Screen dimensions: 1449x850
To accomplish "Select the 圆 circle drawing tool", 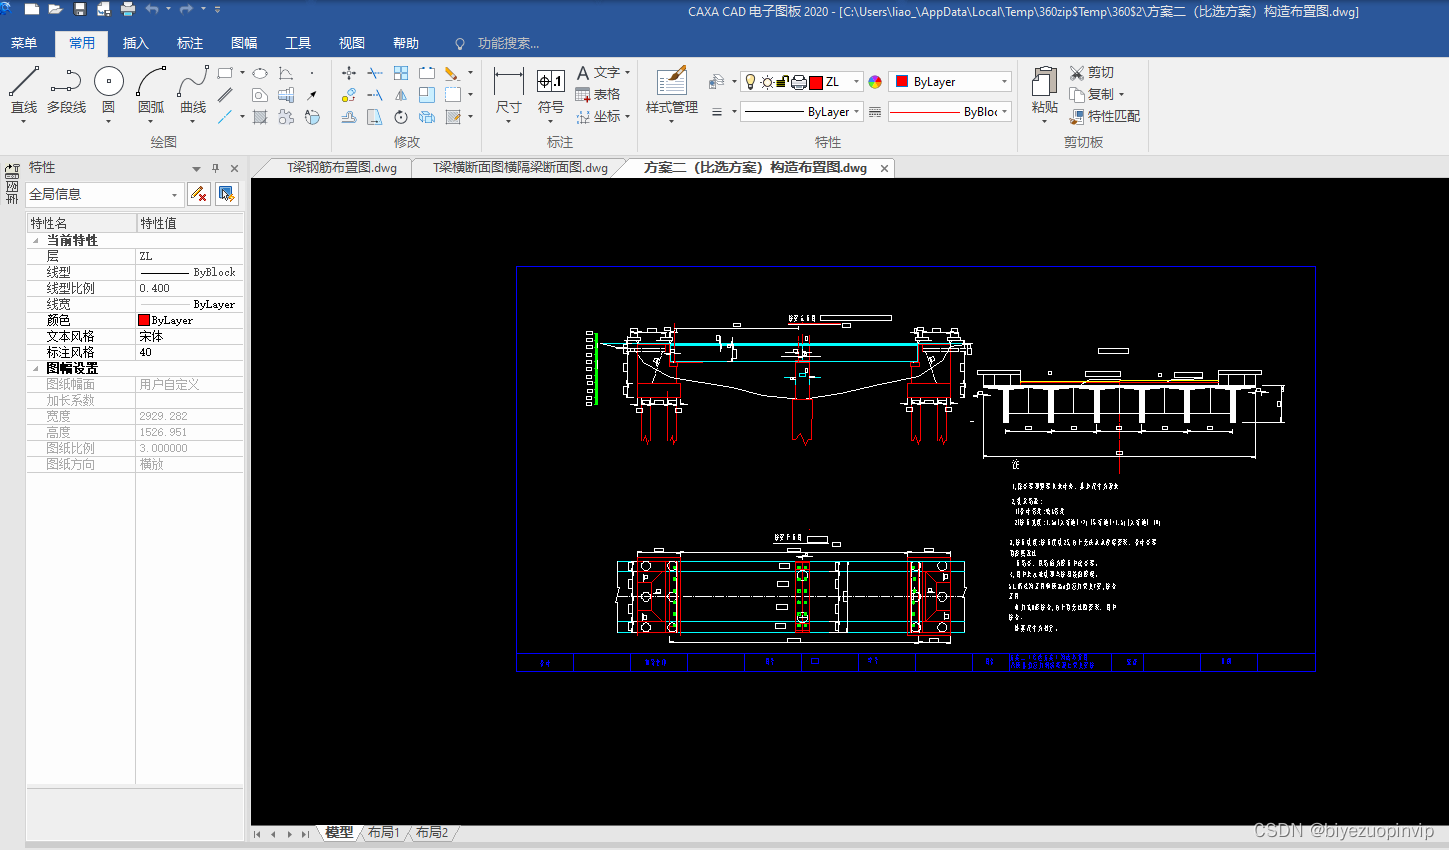I will [108, 84].
